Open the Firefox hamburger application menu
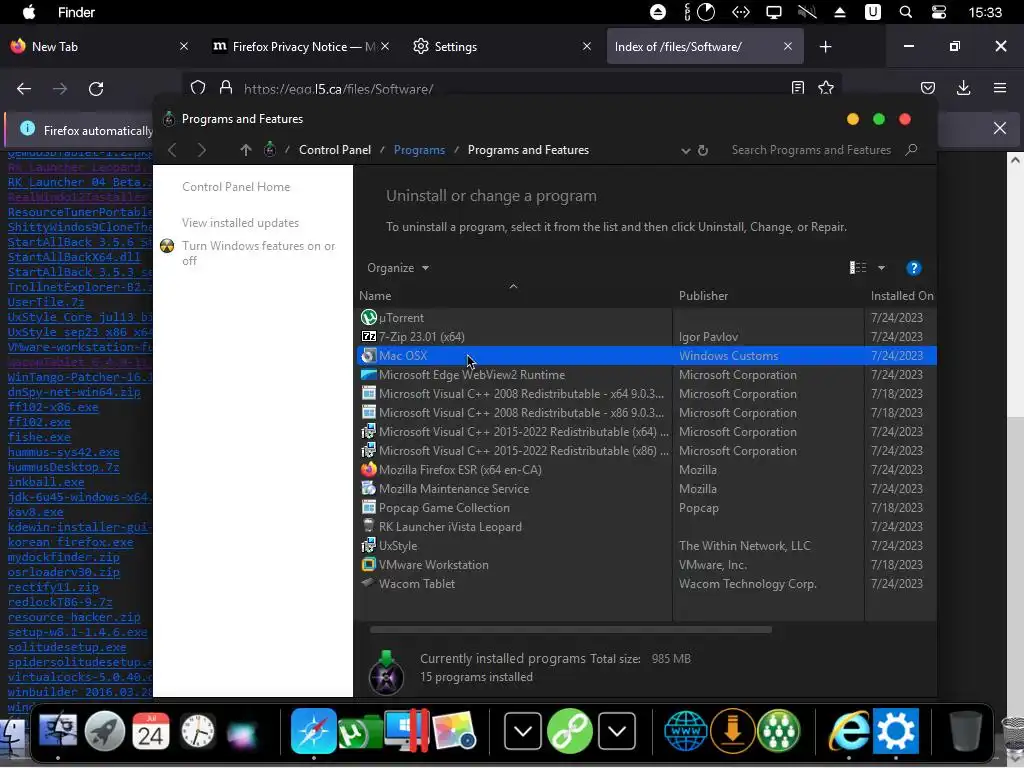The height and width of the screenshot is (768, 1024). tap(1000, 88)
